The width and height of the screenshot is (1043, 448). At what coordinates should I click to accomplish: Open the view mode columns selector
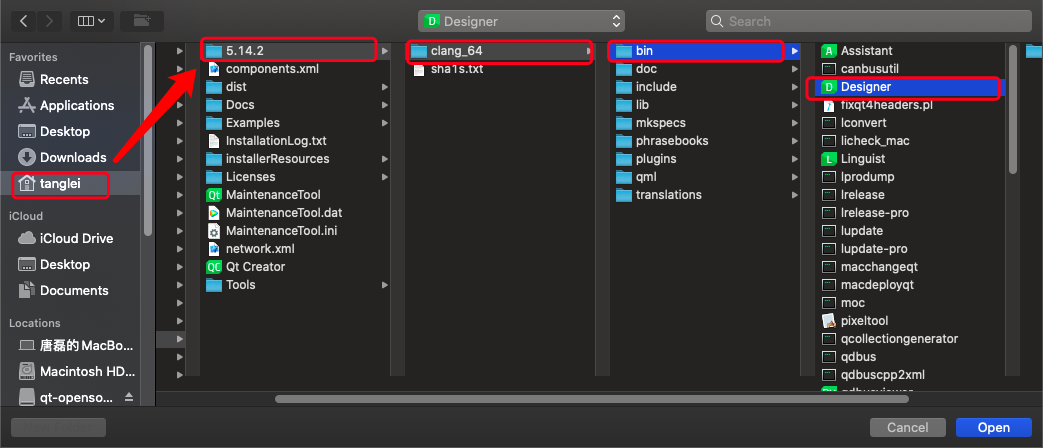coord(92,21)
